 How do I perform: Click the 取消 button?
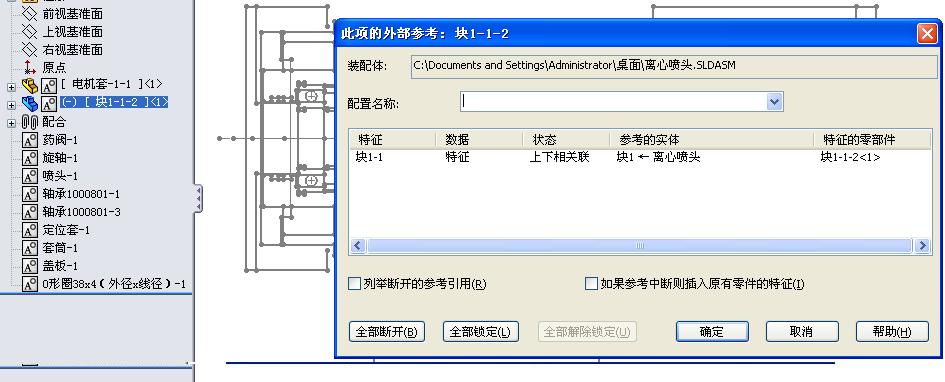click(x=802, y=331)
